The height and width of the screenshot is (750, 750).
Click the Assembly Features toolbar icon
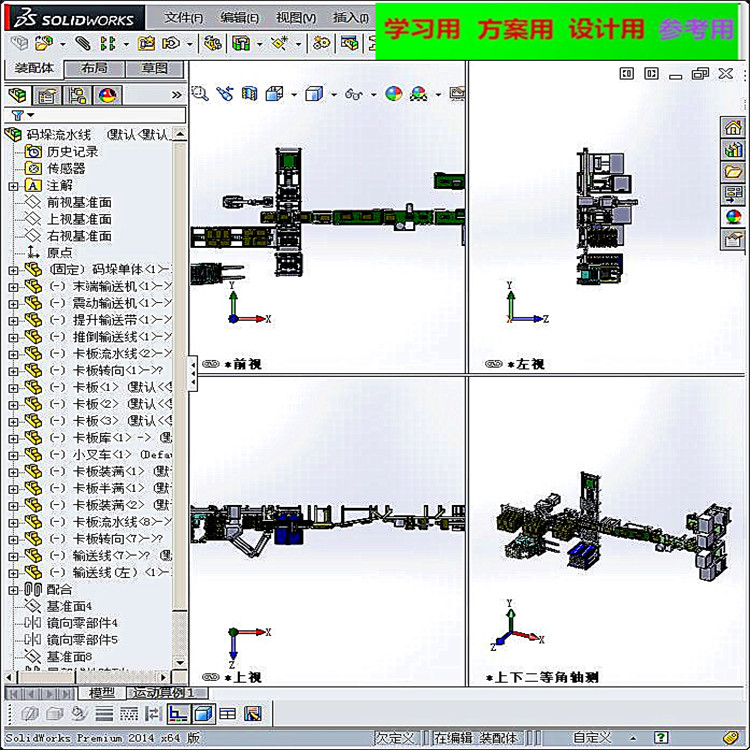[x=241, y=44]
